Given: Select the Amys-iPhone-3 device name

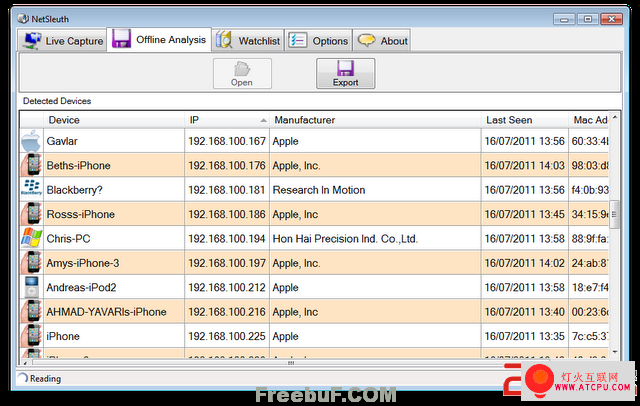Looking at the screenshot, I should point(83,263).
